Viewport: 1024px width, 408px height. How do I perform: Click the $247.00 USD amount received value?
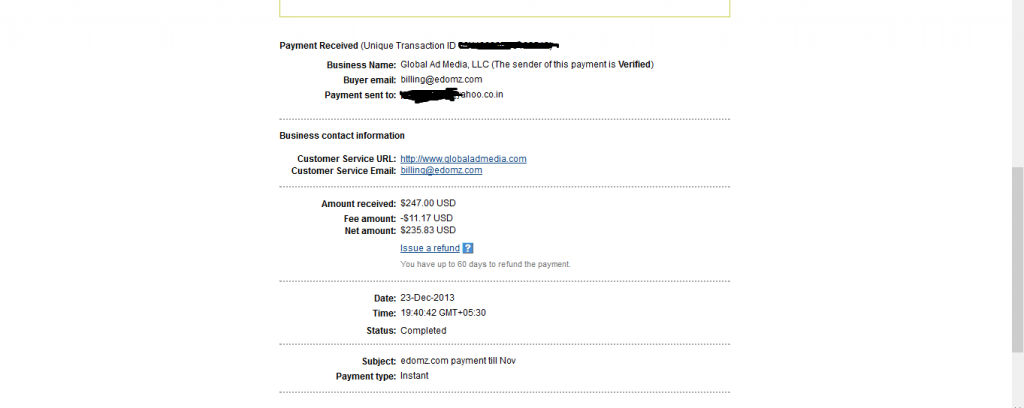(x=428, y=204)
